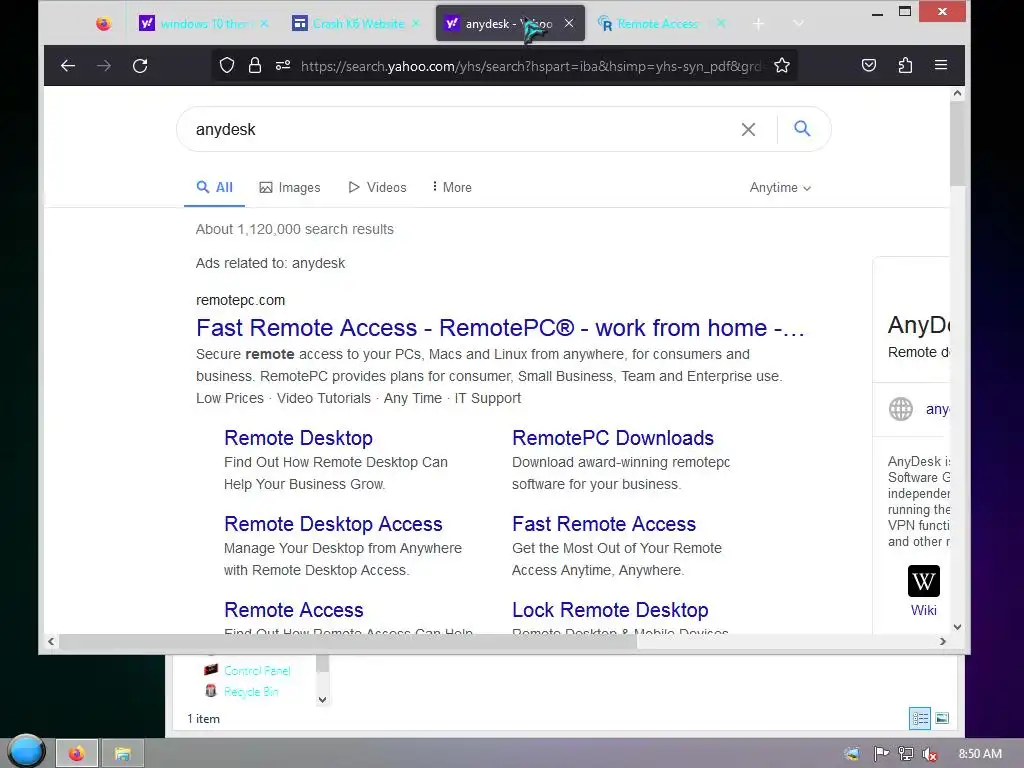Open the Fast Remote Access sublink

point(604,524)
